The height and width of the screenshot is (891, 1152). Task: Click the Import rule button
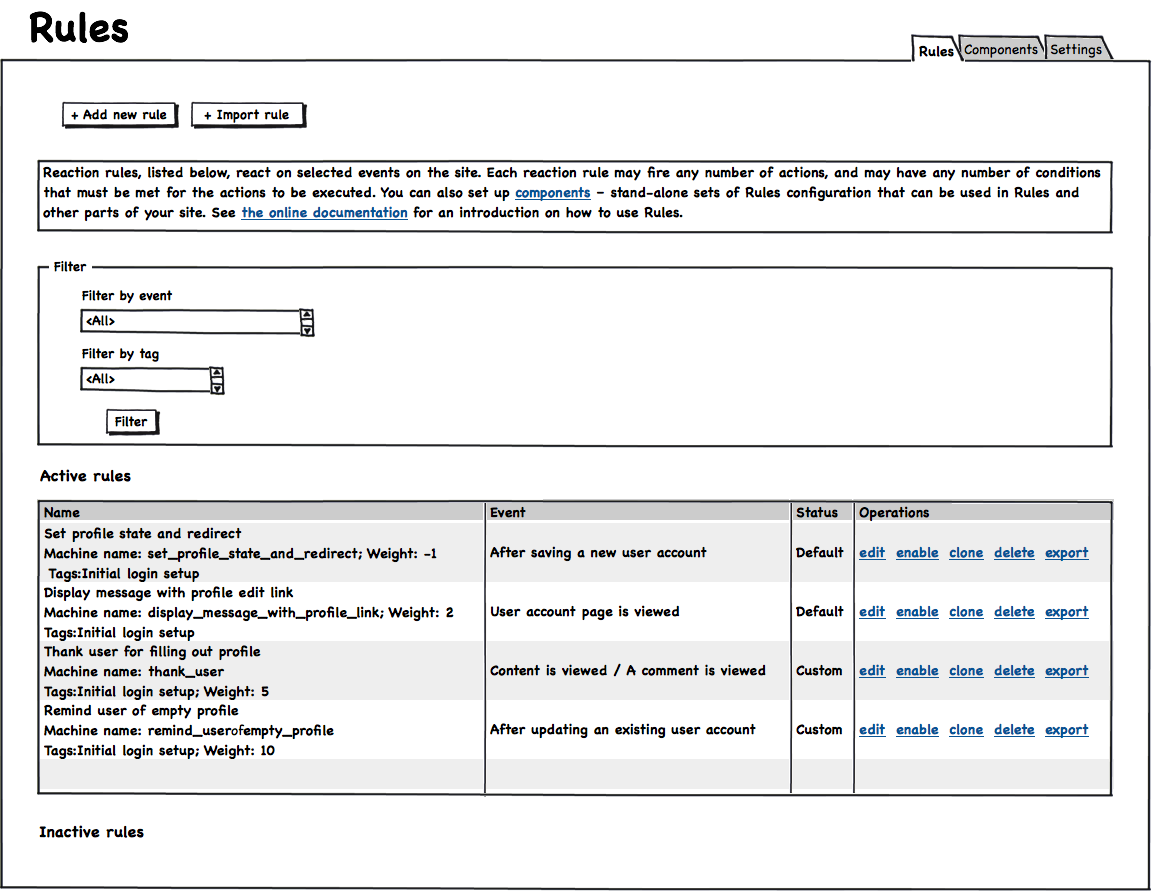pos(247,115)
